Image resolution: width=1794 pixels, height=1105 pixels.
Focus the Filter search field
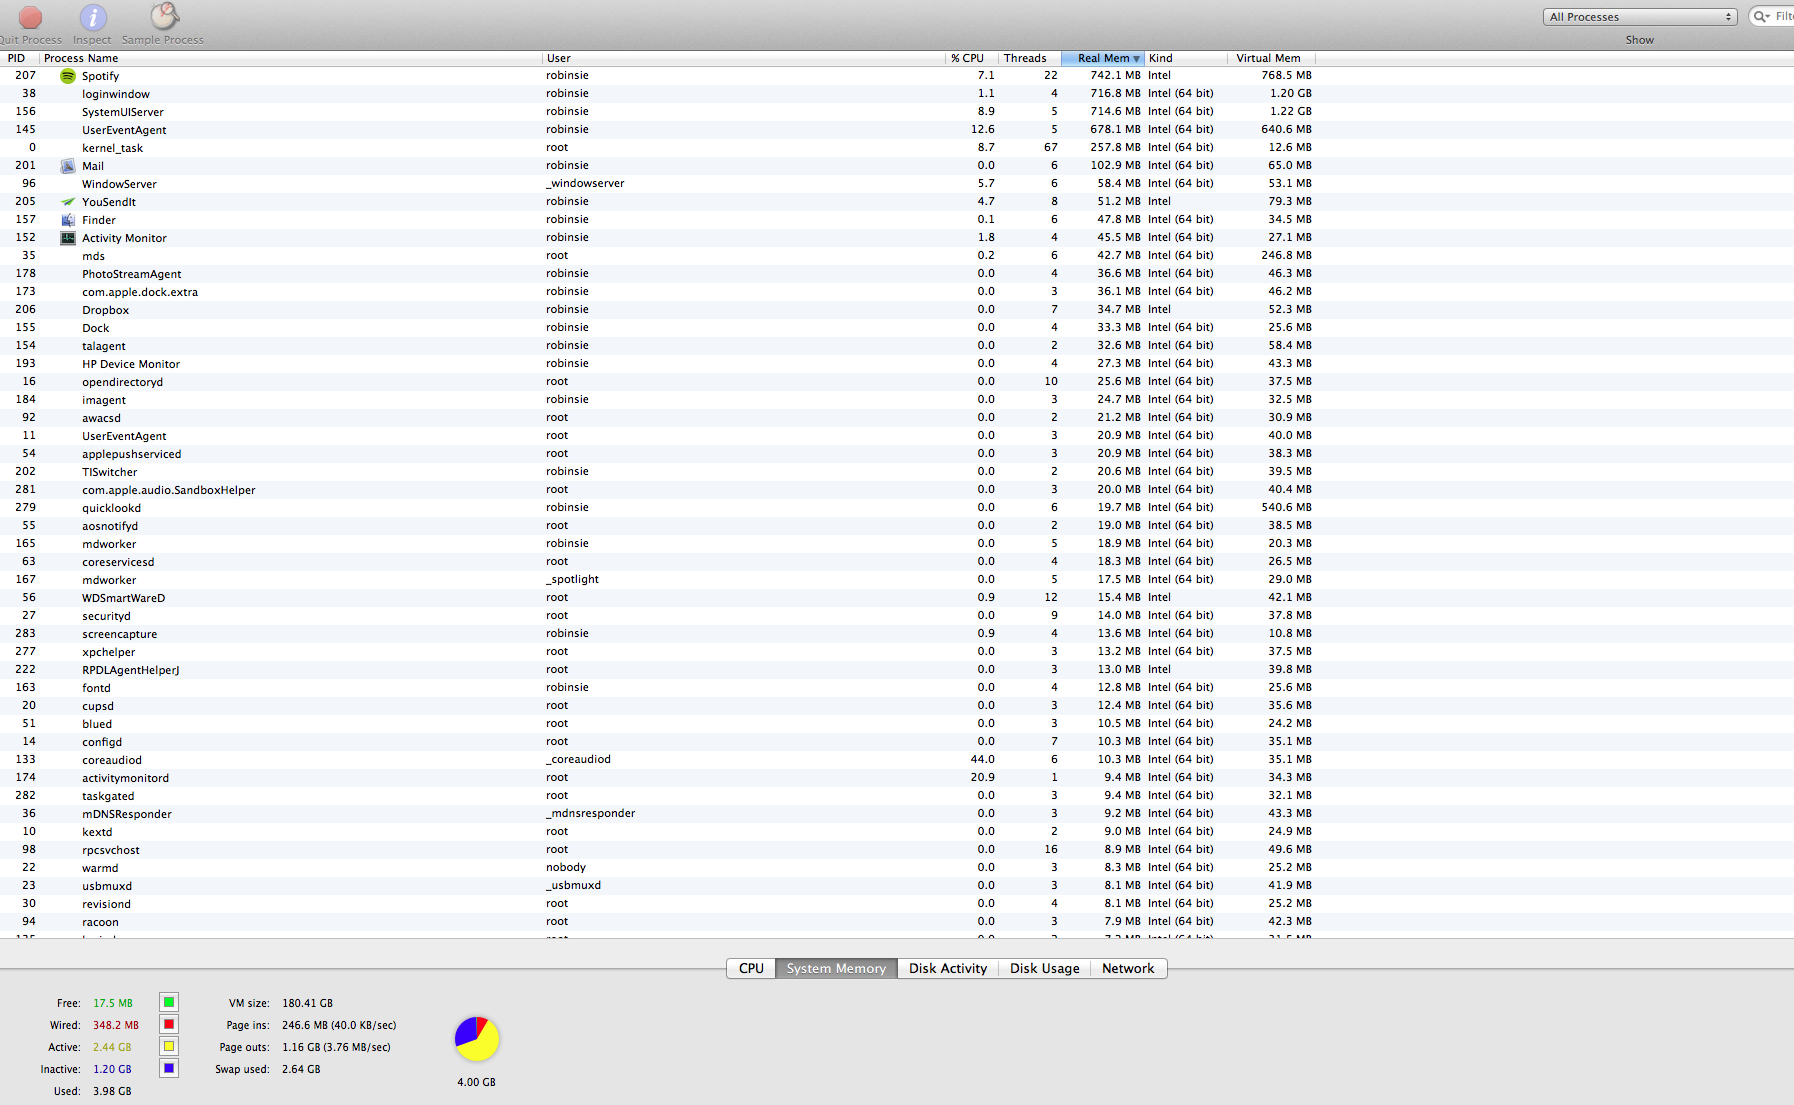(1773, 17)
